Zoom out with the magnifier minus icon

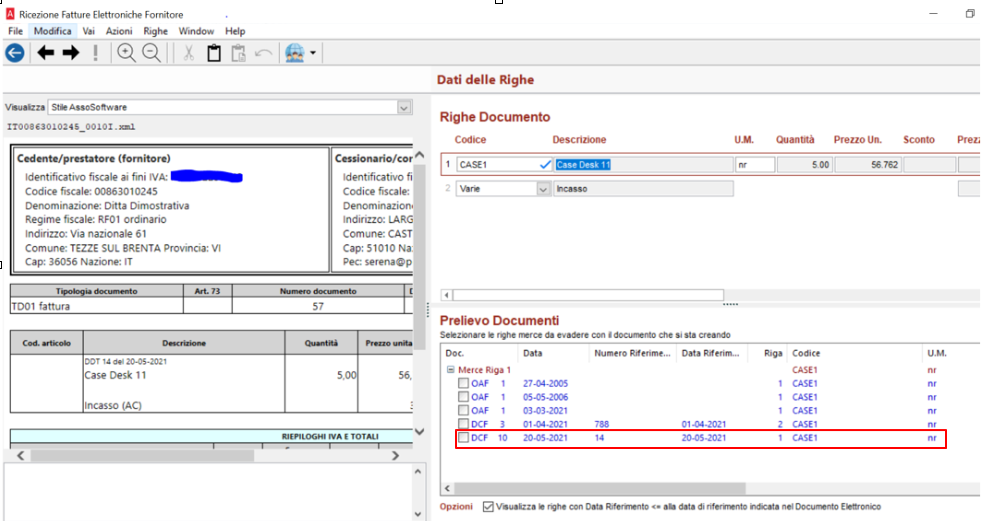coord(152,53)
